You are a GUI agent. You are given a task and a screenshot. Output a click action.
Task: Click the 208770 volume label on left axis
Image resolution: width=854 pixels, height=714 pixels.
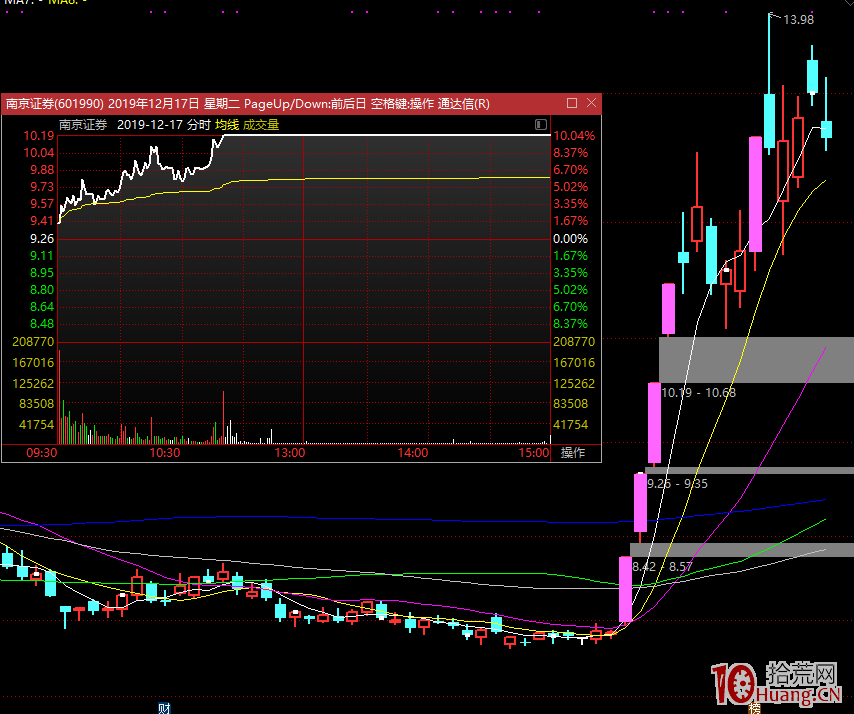pos(33,341)
